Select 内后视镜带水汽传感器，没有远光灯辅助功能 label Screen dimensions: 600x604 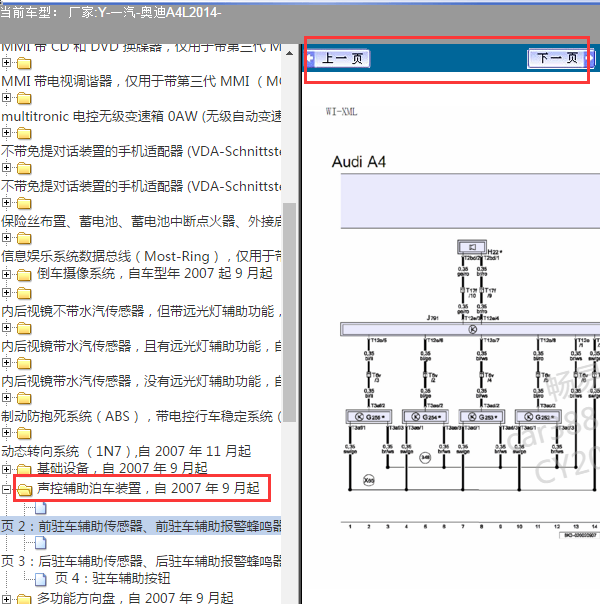pyautogui.click(x=141, y=381)
